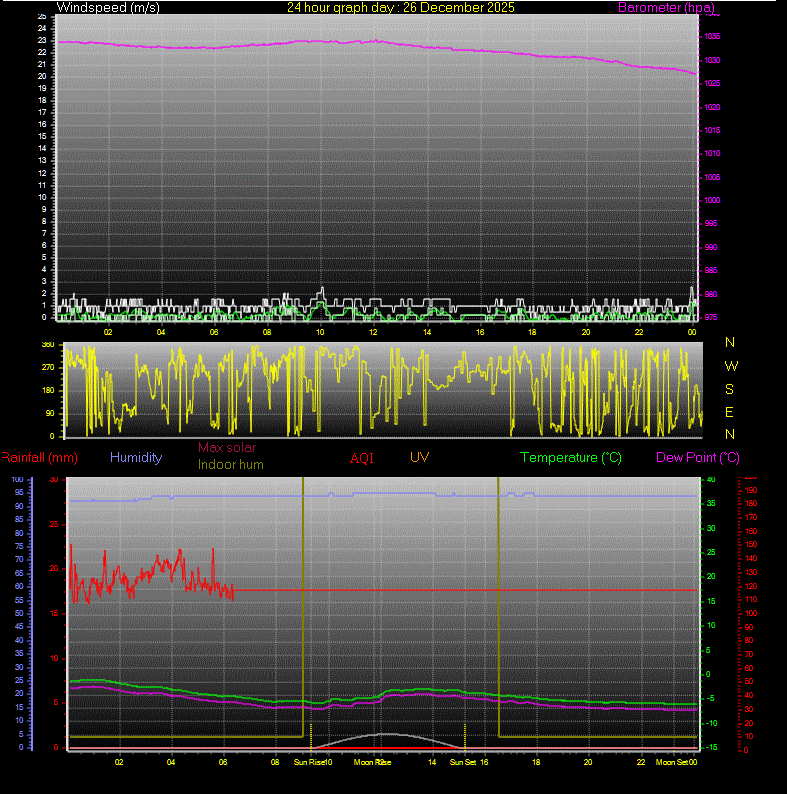This screenshot has width=787, height=794.
Task: Click the '190' AQI axis value
Action: [x=751, y=491]
